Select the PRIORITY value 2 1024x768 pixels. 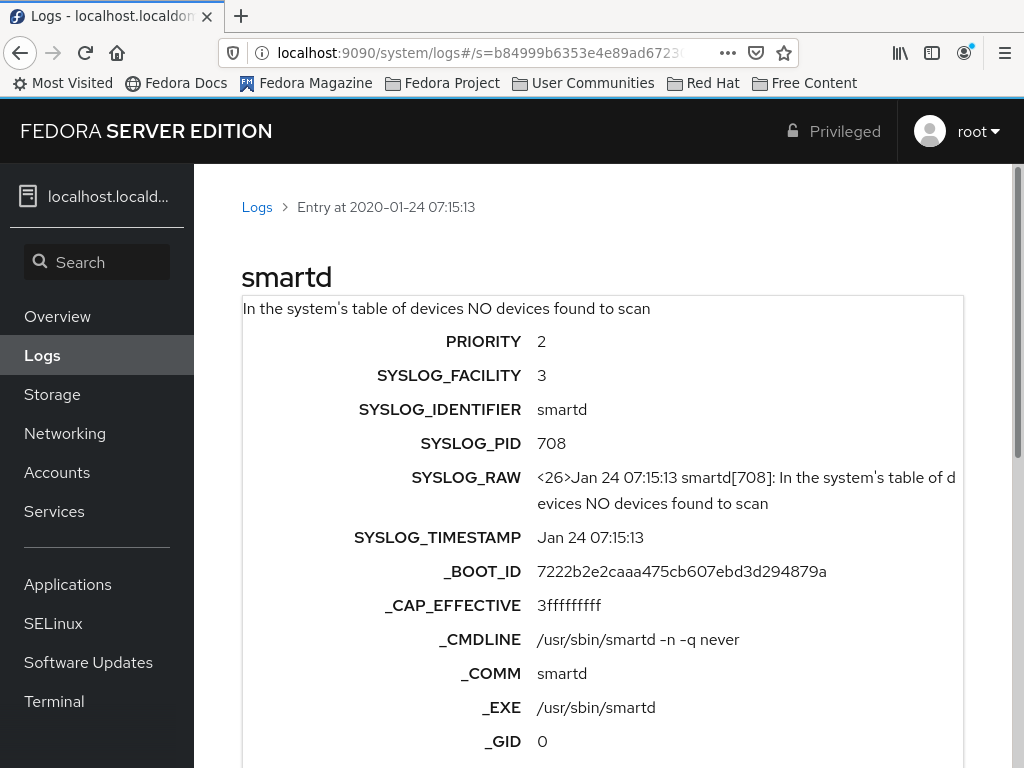(541, 342)
